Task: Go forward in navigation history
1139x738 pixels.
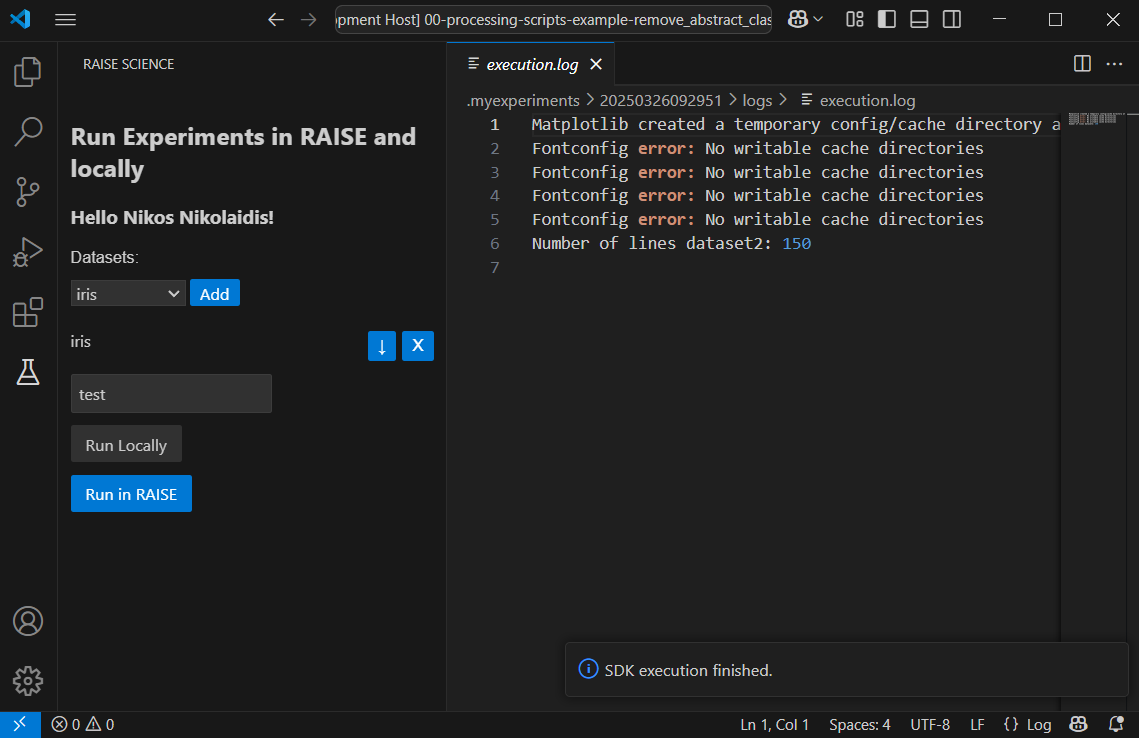Action: (x=309, y=20)
